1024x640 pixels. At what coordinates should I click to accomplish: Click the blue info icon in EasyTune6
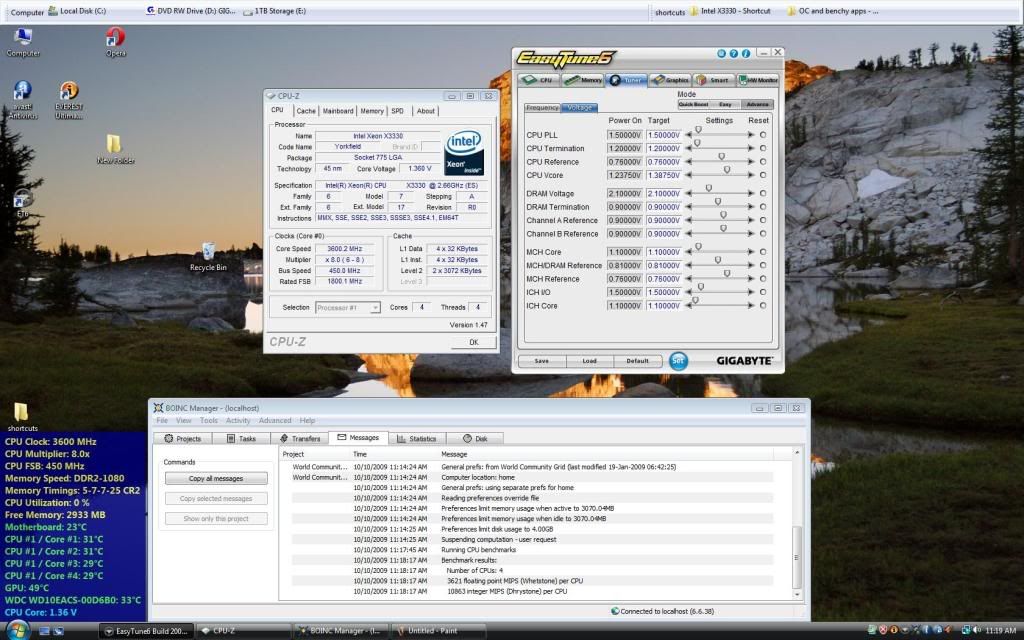(745, 54)
